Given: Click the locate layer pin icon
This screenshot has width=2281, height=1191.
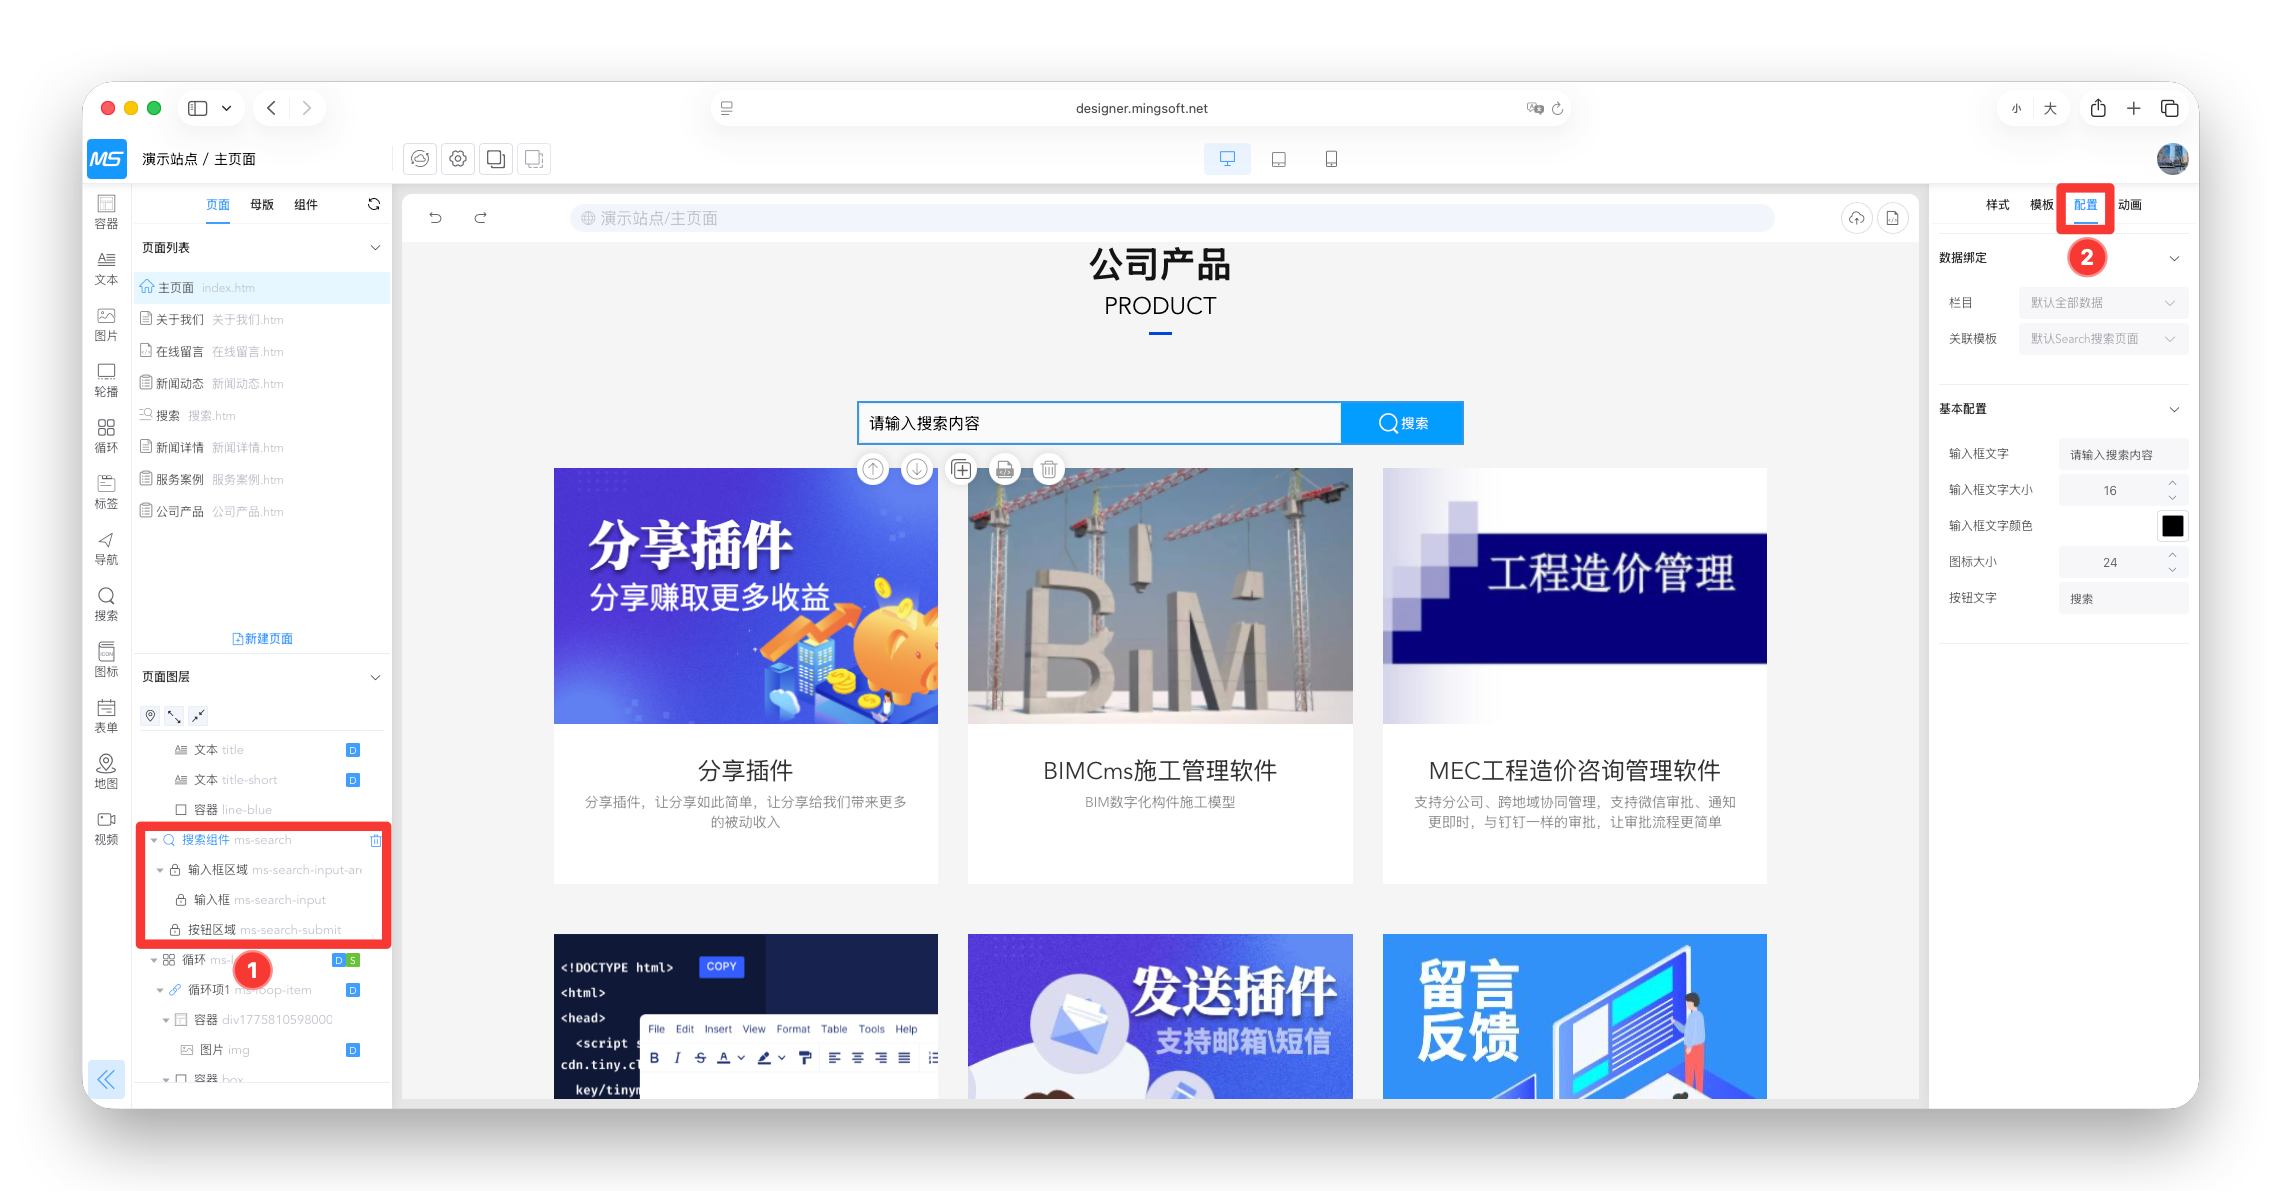Looking at the screenshot, I should coord(150,716).
